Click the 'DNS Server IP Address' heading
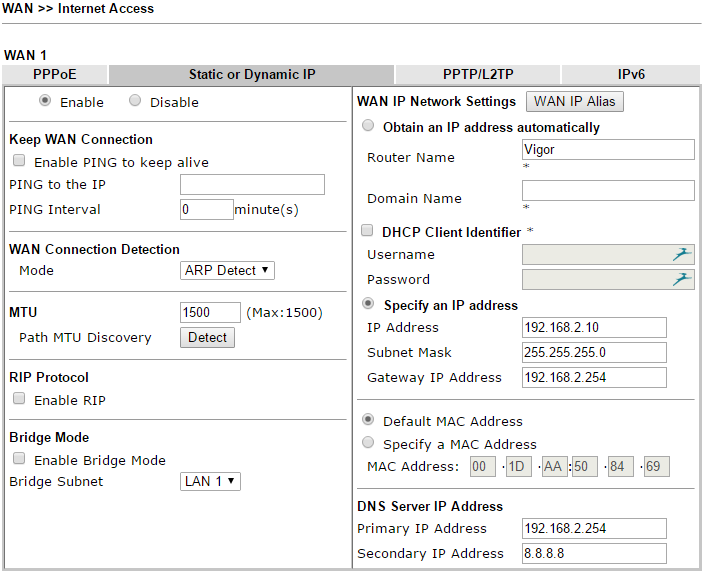Viewport: 706px width, 580px height. [x=430, y=506]
